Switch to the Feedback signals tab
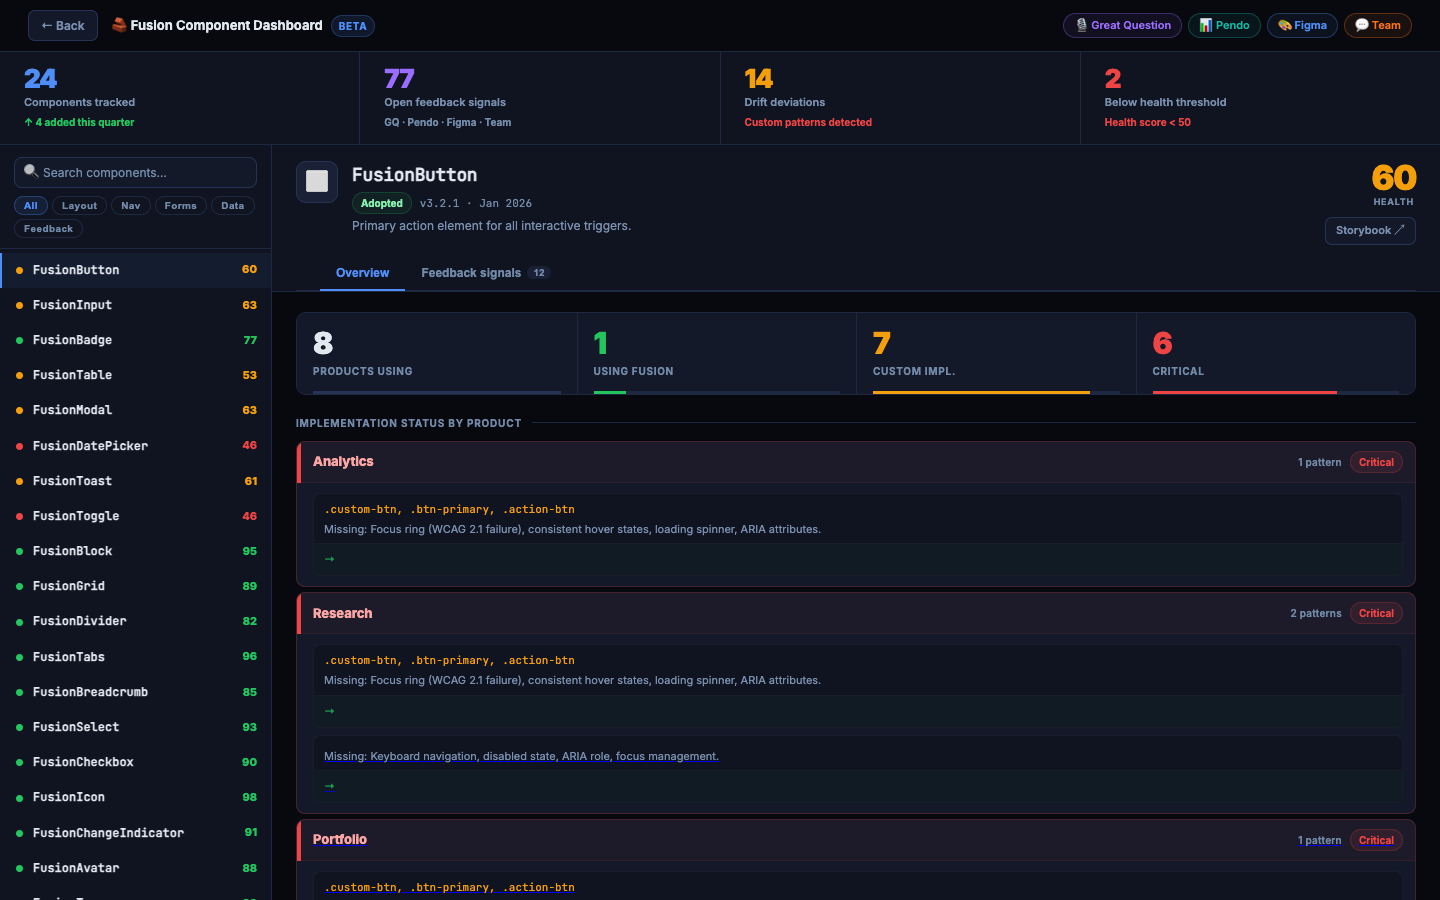Screen dimensions: 1440x900 [x=486, y=273]
